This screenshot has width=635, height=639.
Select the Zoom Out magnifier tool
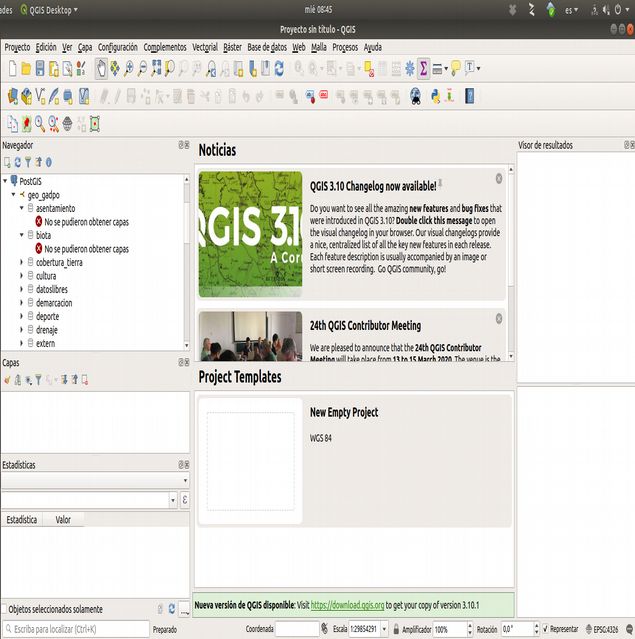[142, 68]
